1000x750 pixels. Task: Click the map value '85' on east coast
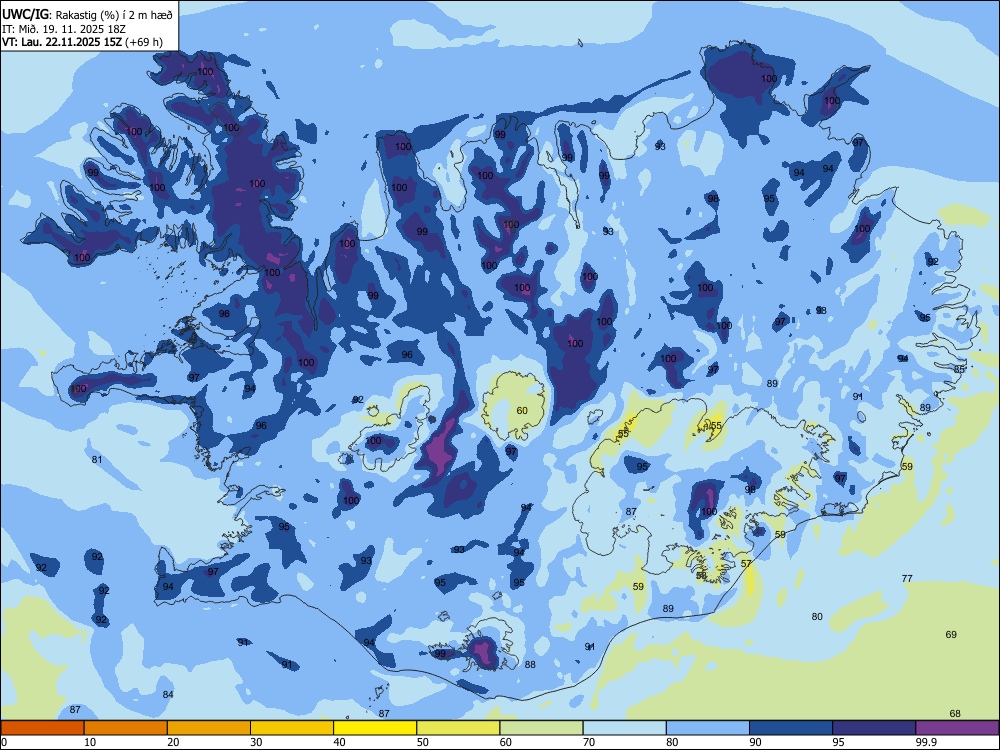[x=959, y=369]
